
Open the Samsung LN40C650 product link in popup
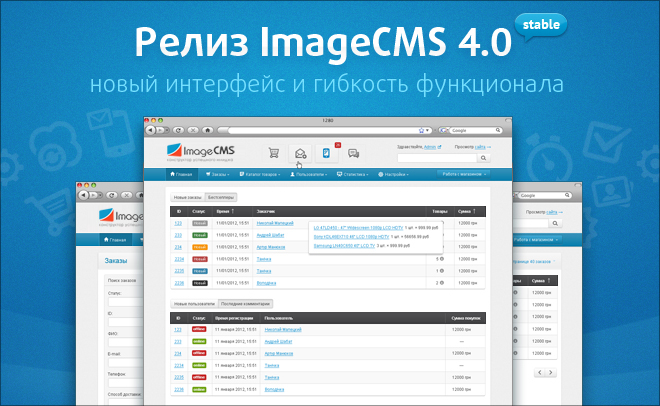(344, 246)
